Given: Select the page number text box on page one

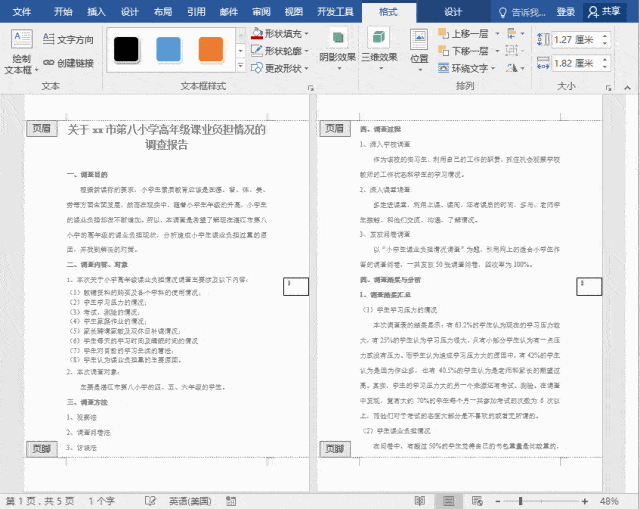Looking at the screenshot, I should pos(296,286).
